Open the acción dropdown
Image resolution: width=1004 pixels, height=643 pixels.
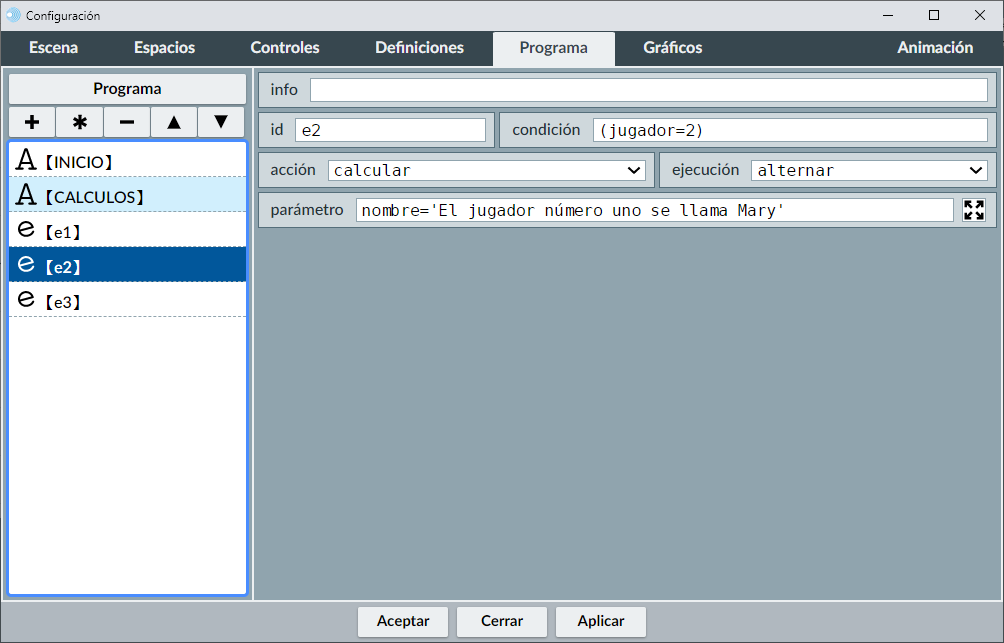click(x=487, y=170)
